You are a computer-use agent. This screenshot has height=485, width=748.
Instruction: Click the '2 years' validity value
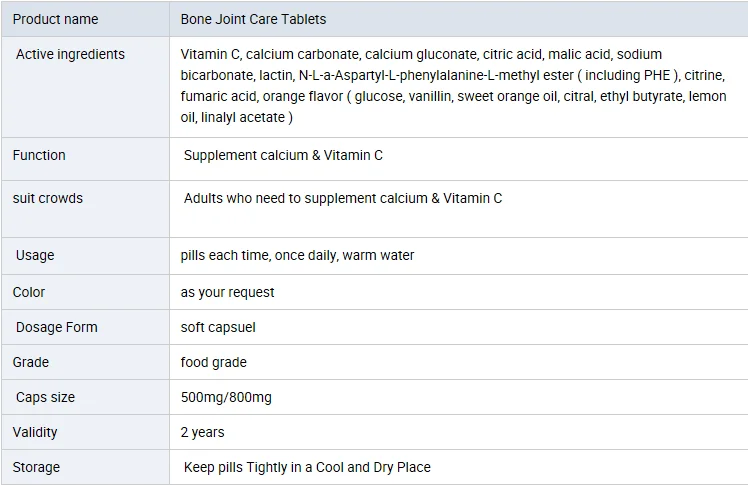[203, 432]
